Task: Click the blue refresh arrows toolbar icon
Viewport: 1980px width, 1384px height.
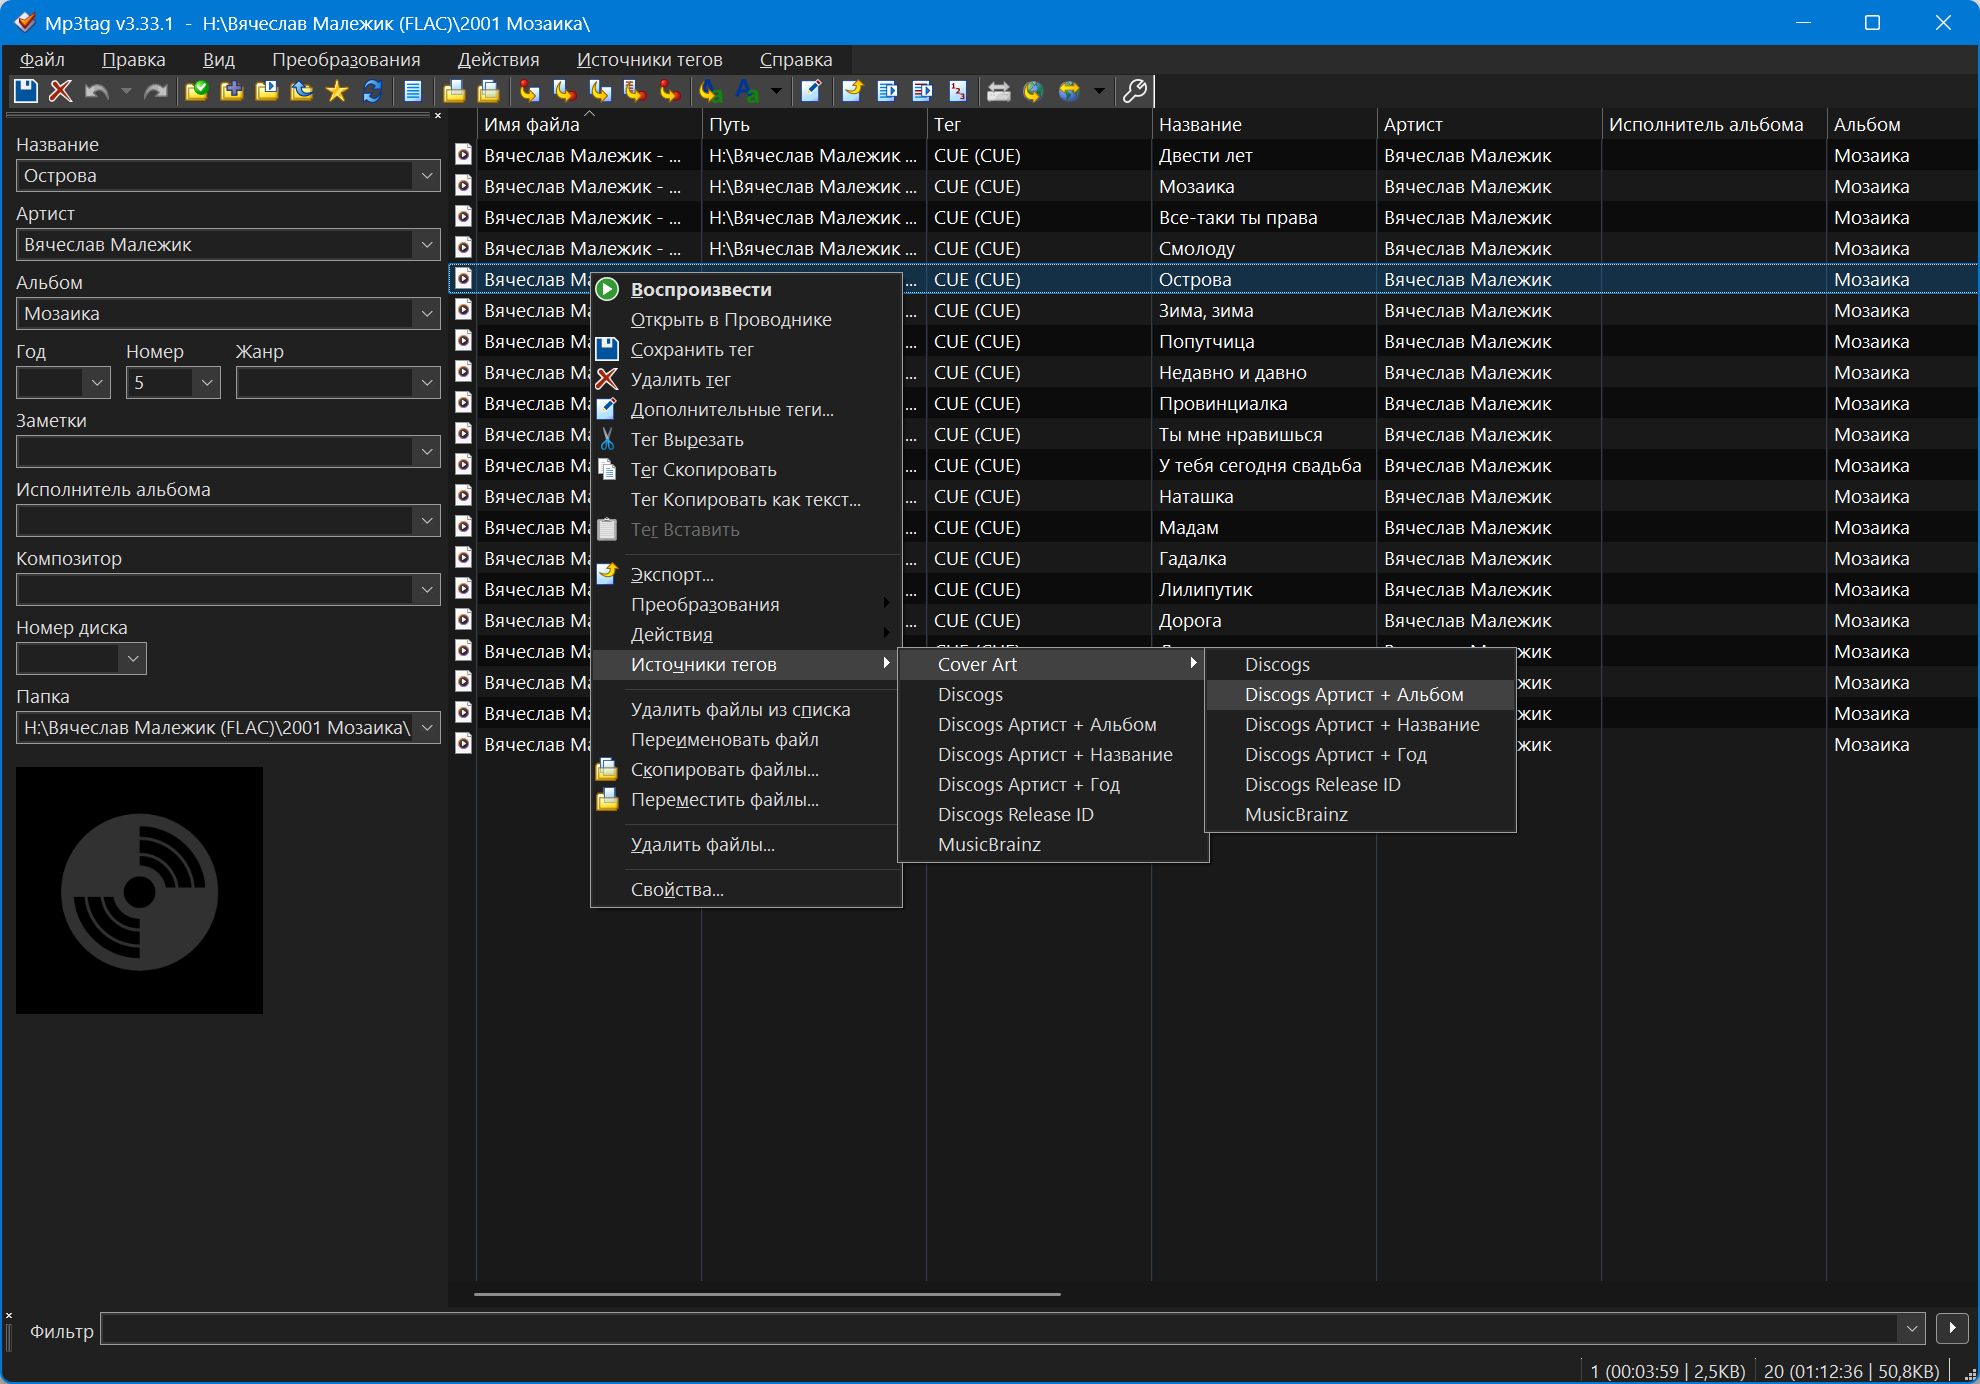Action: (372, 91)
